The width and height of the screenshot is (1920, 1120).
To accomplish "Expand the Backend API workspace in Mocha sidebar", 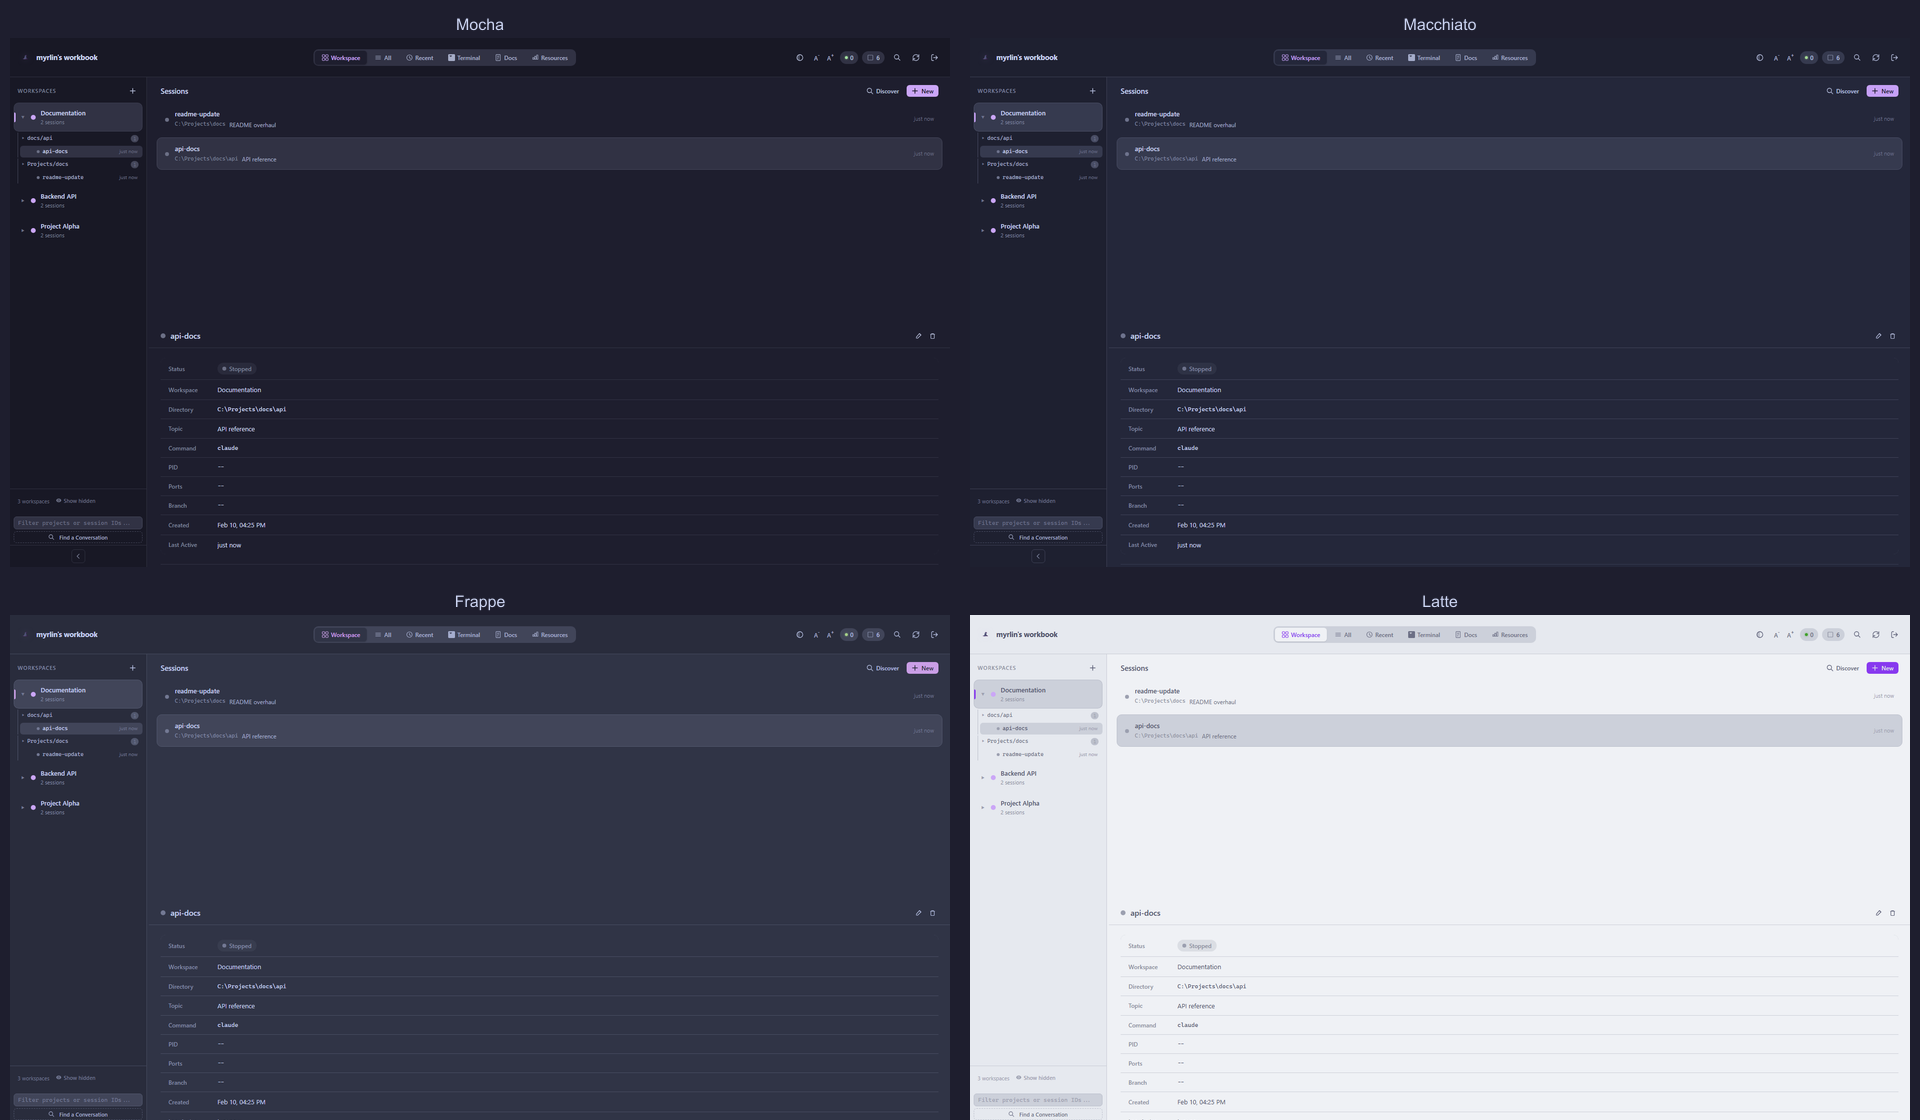I will 23,200.
